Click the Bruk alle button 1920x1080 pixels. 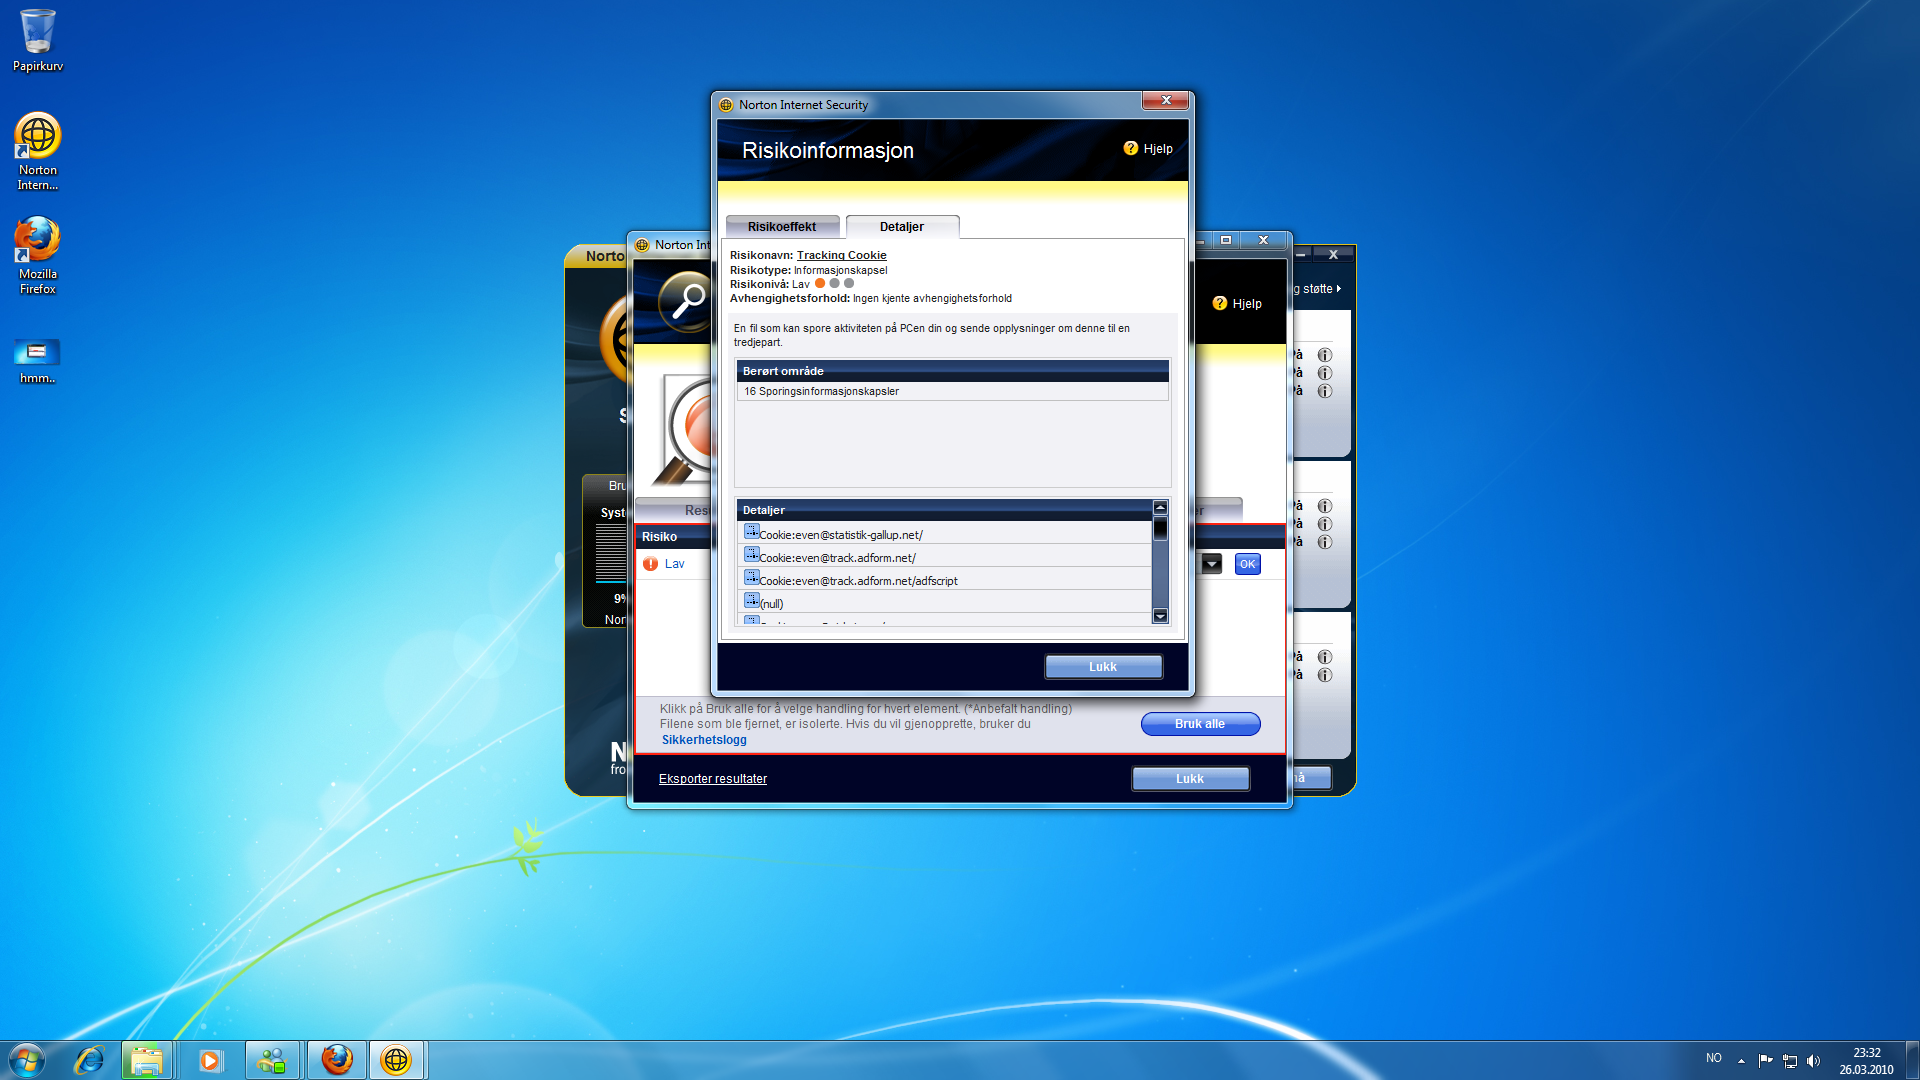1200,724
